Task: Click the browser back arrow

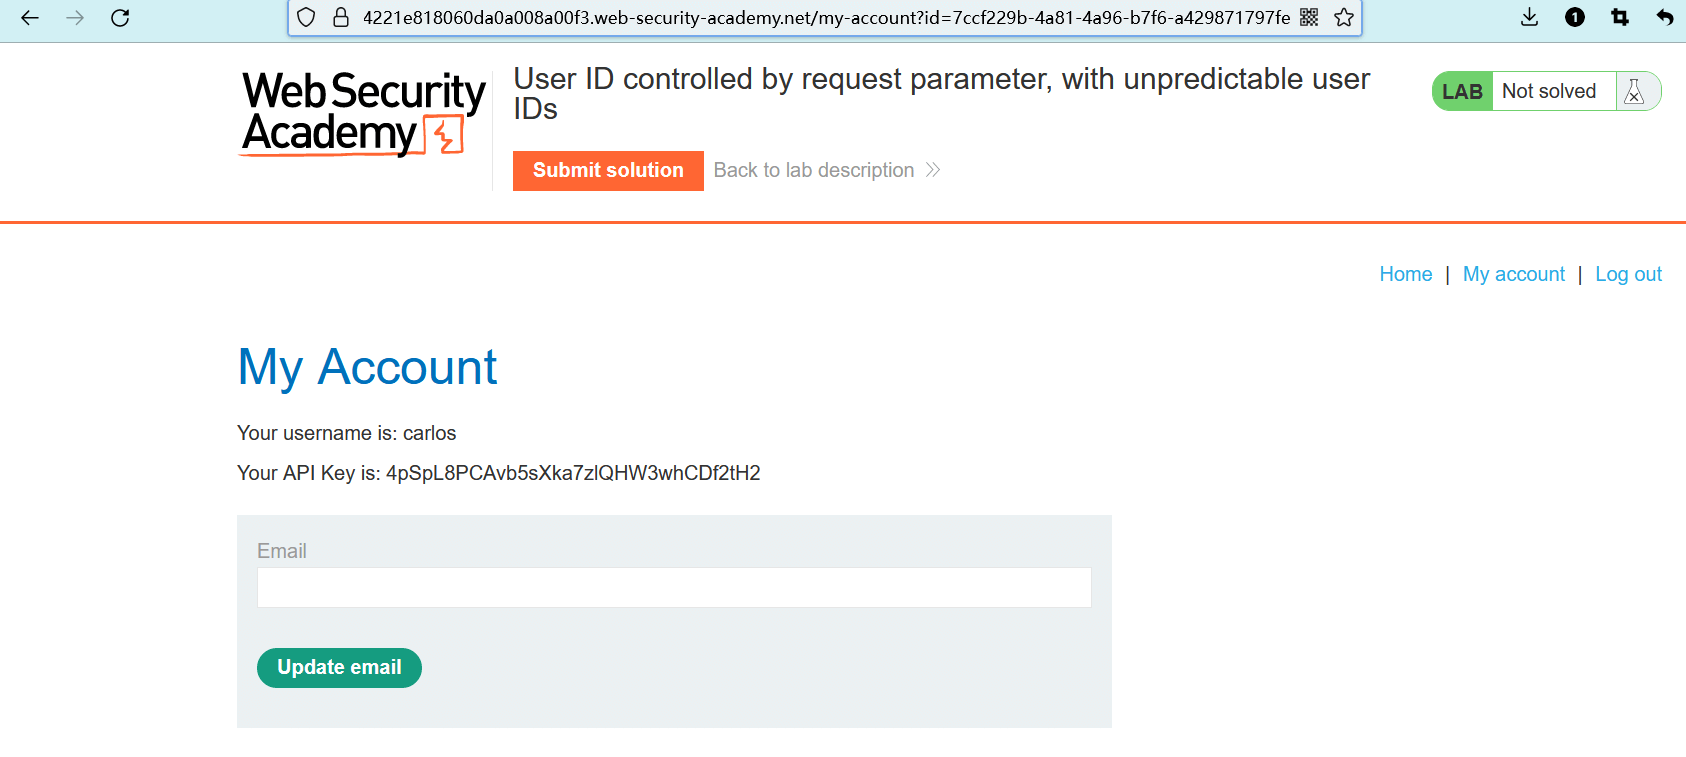Action: tap(30, 17)
